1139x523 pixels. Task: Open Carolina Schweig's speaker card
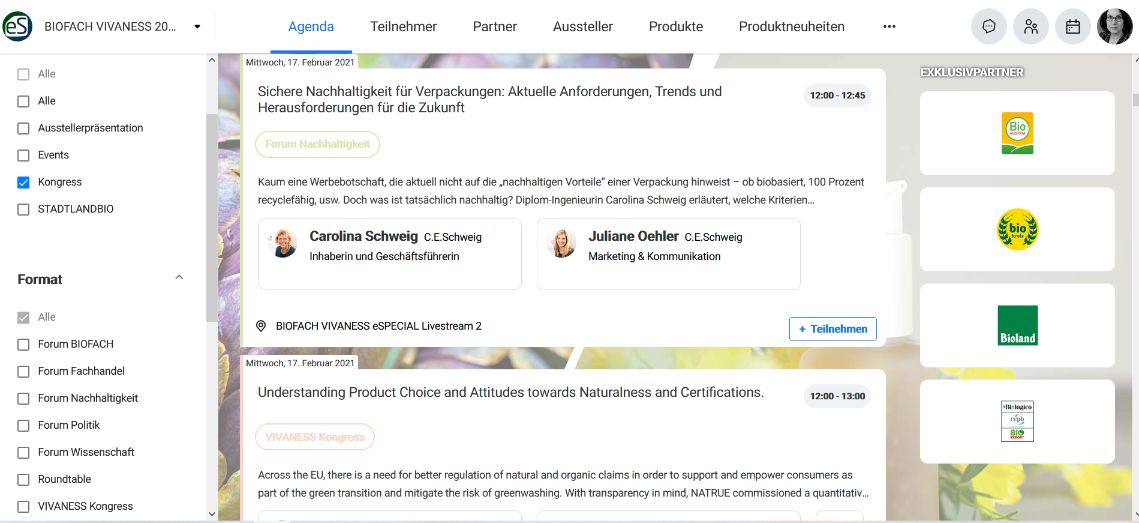coord(389,254)
